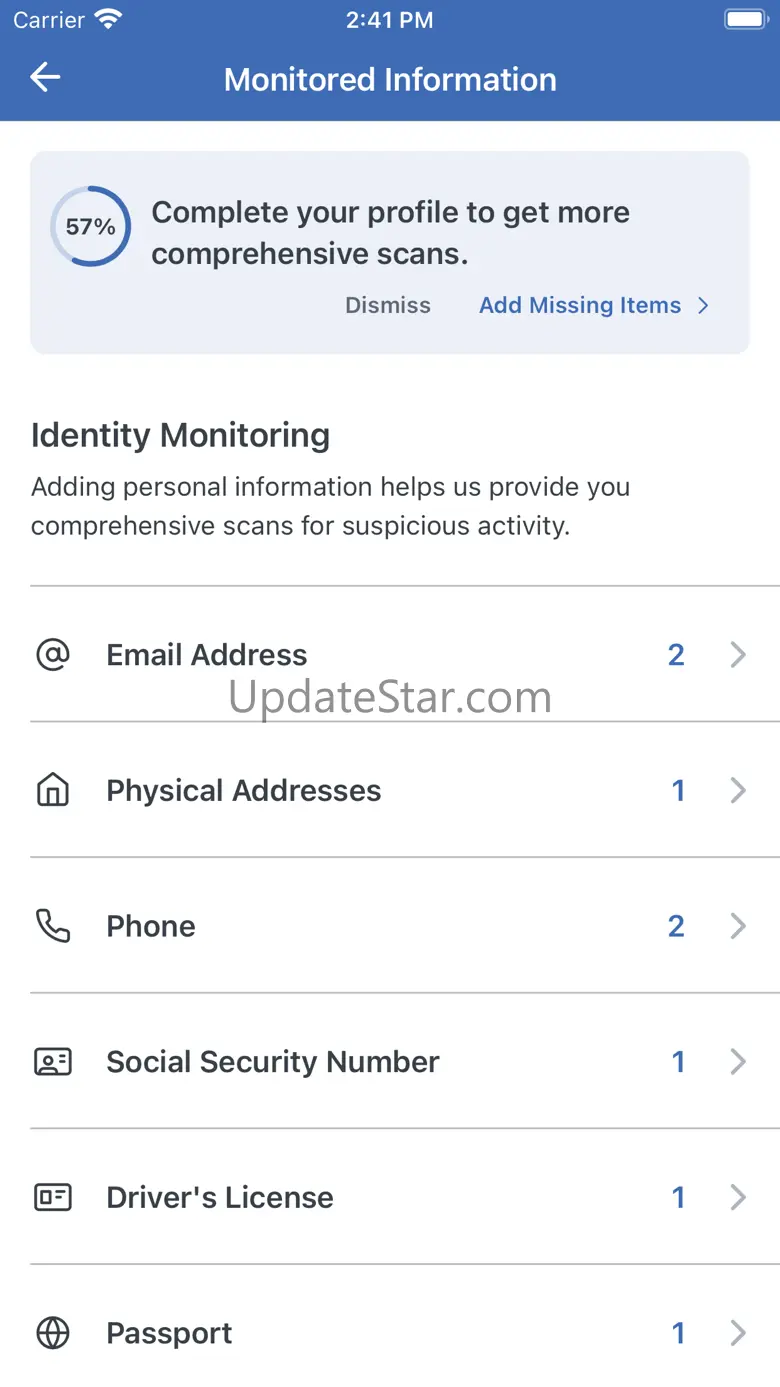Tap the Passport globe icon
The image size is (780, 1387).
tap(53, 1333)
